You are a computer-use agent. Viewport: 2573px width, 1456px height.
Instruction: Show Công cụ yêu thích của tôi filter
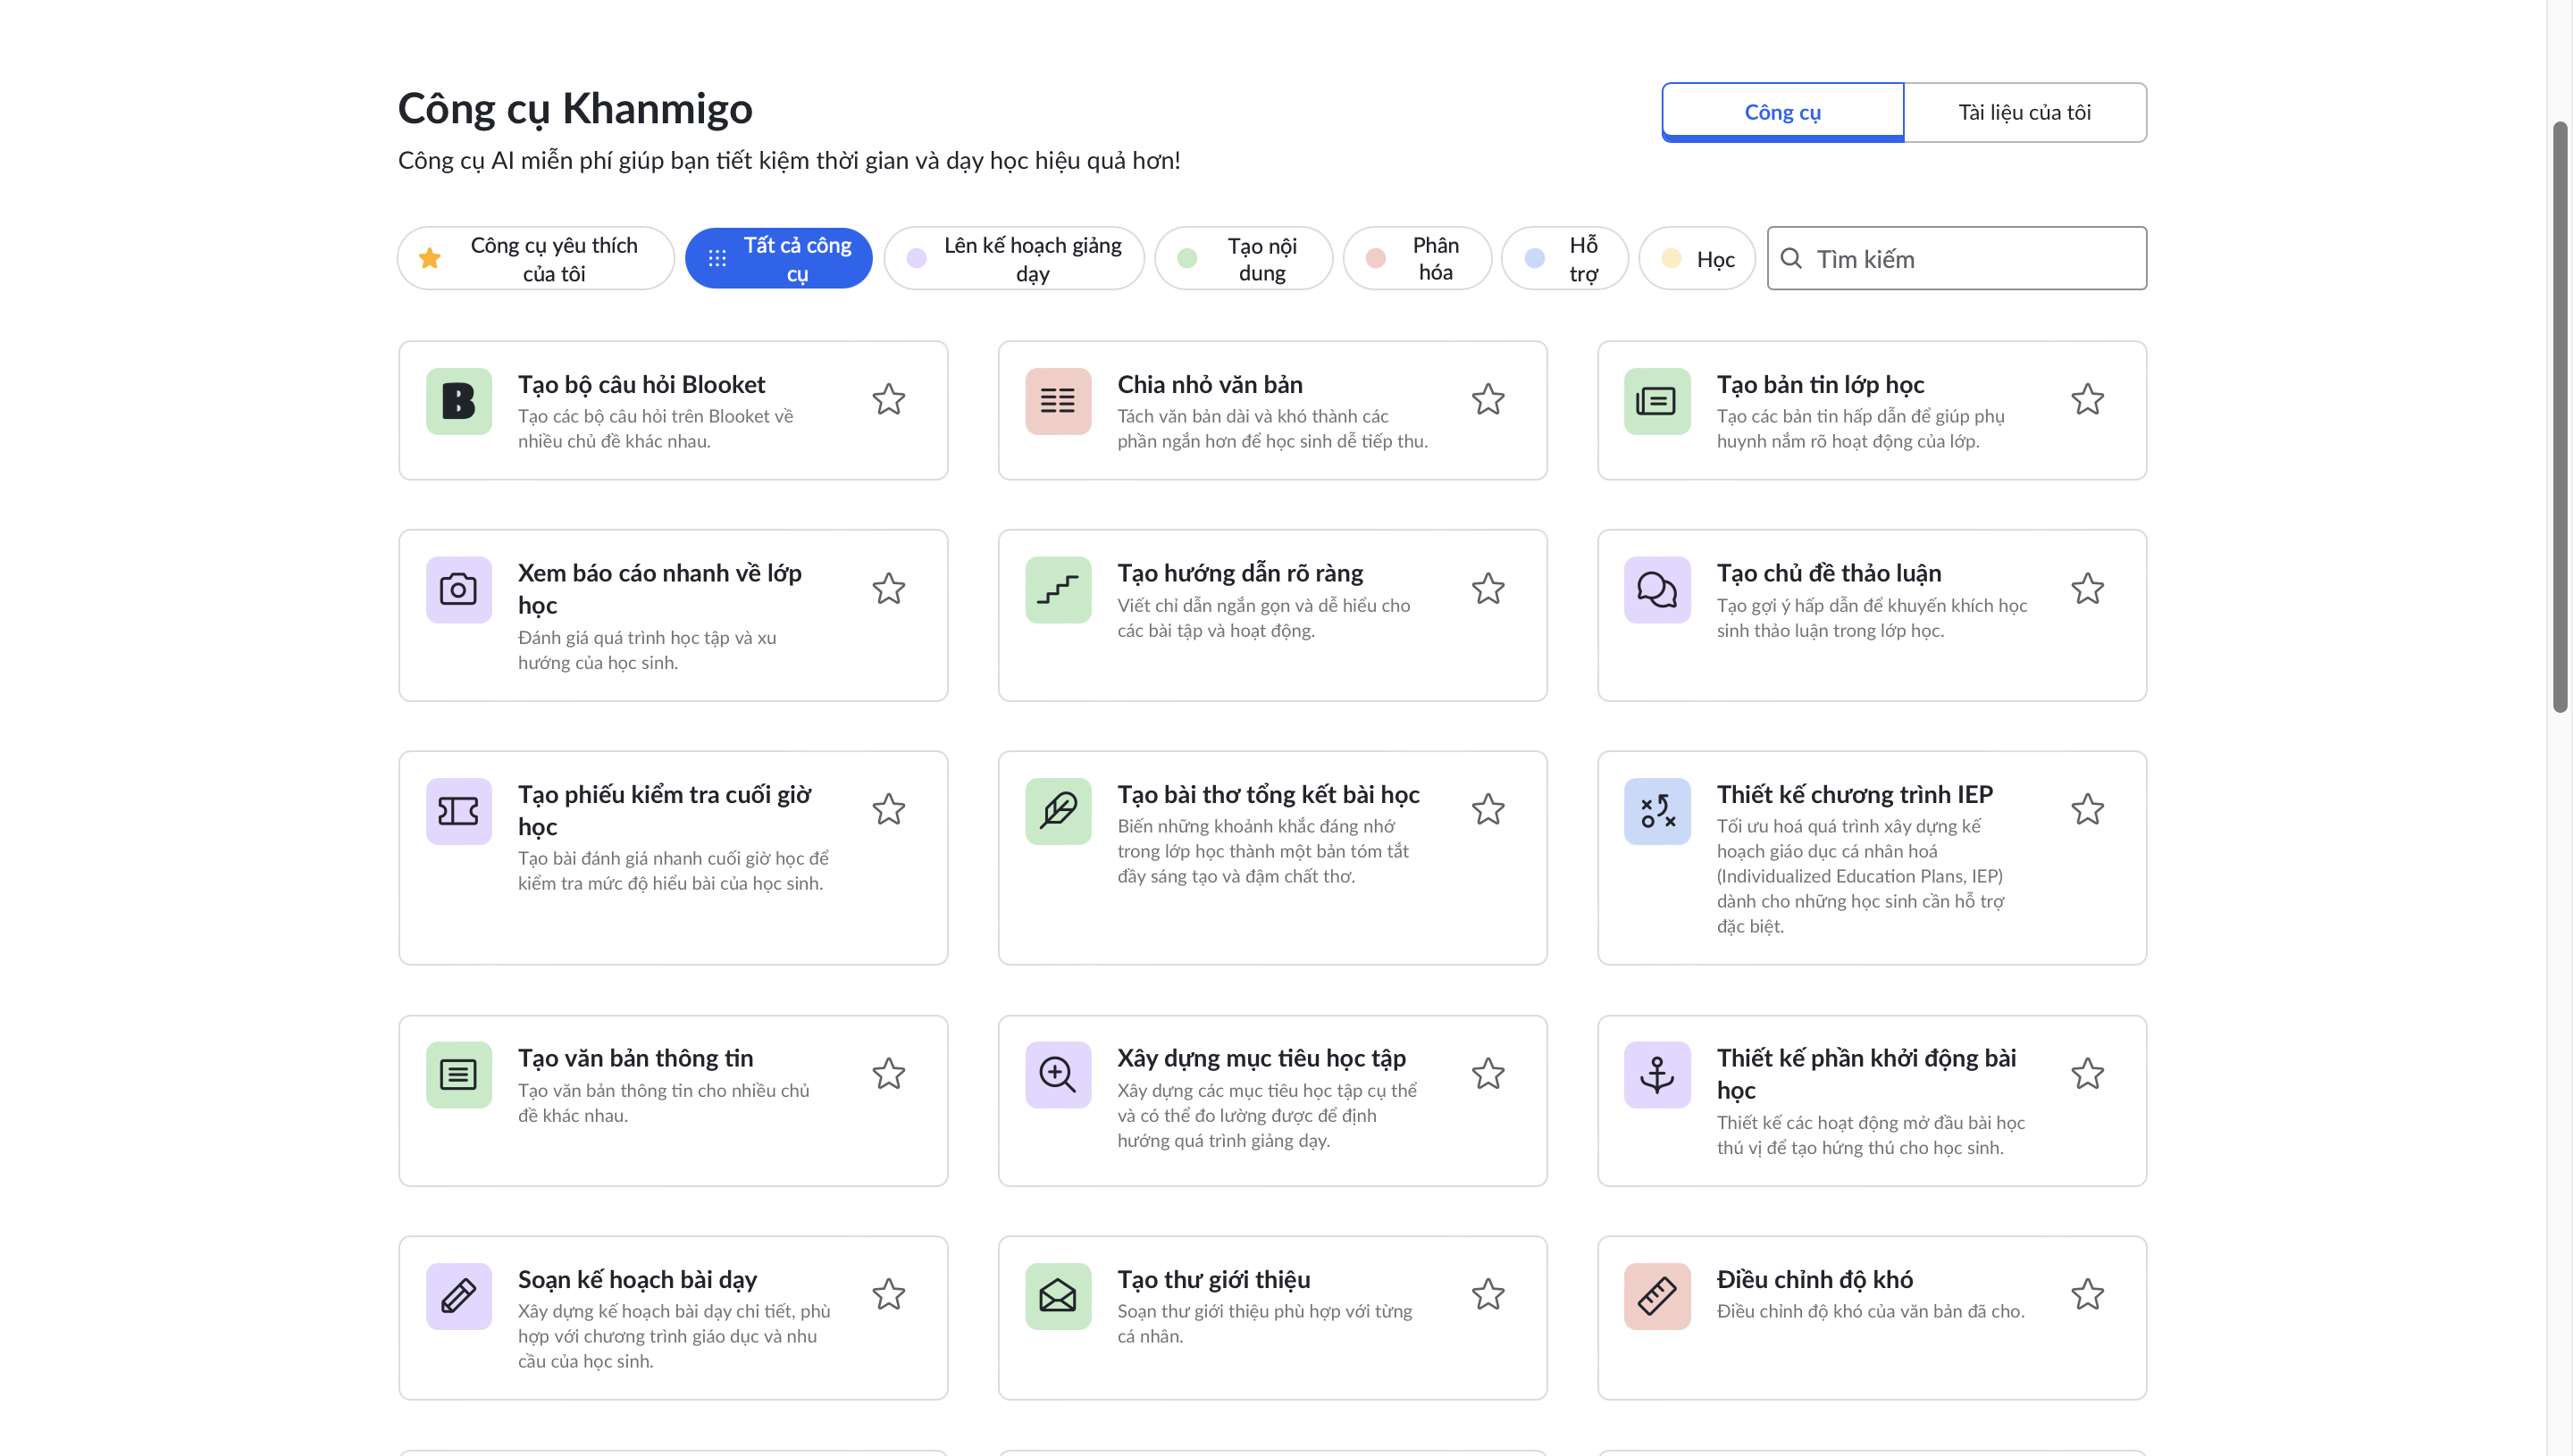tap(535, 258)
